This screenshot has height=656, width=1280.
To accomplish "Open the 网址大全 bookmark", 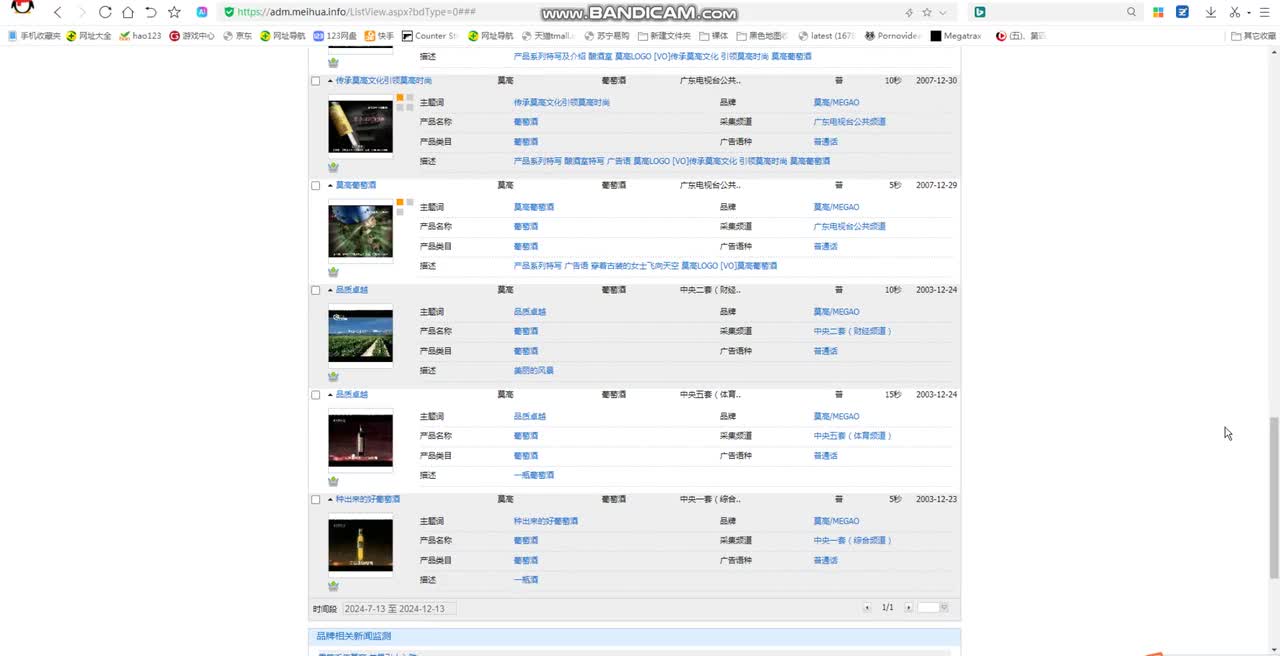I will point(88,36).
